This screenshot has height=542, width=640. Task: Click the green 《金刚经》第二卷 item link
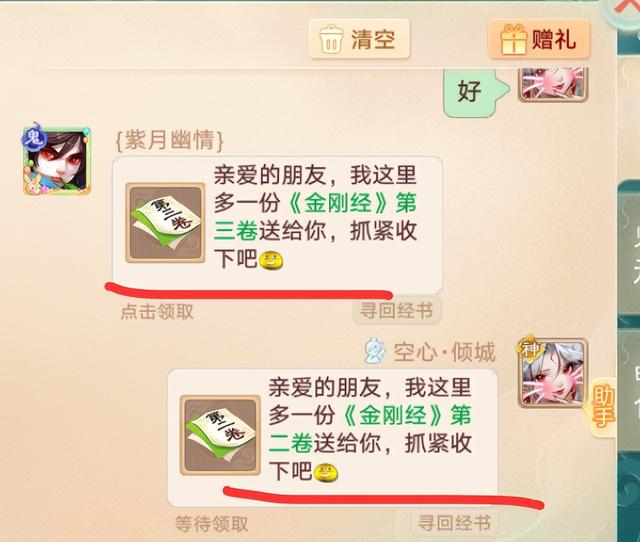click(369, 429)
